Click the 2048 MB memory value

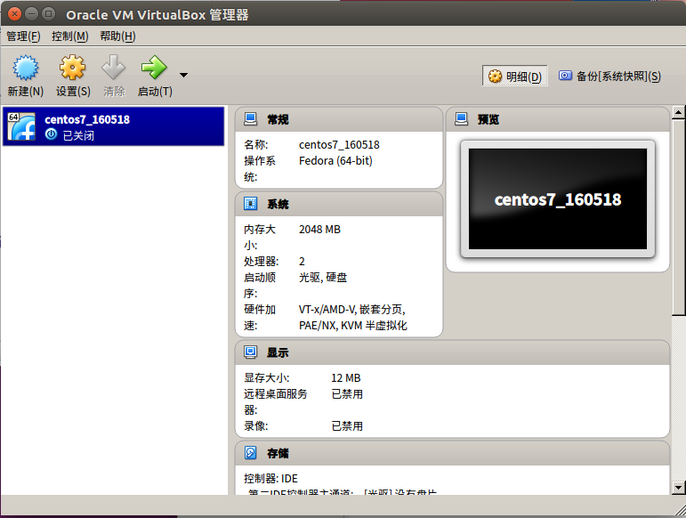pos(319,229)
